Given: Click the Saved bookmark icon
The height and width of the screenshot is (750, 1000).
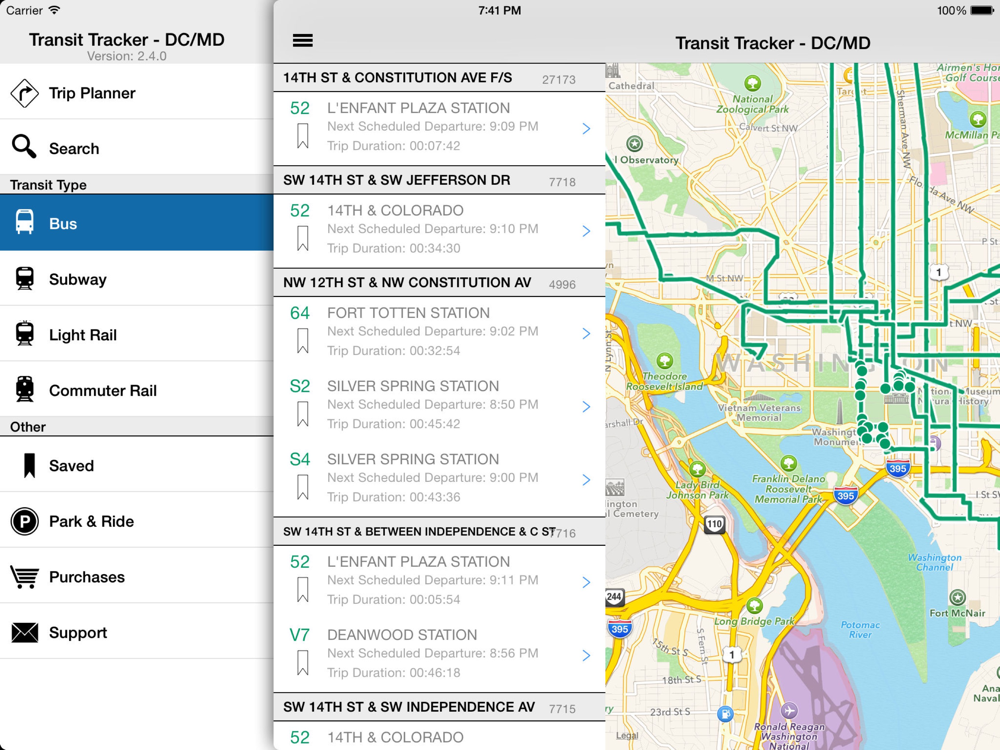Looking at the screenshot, I should coord(29,466).
